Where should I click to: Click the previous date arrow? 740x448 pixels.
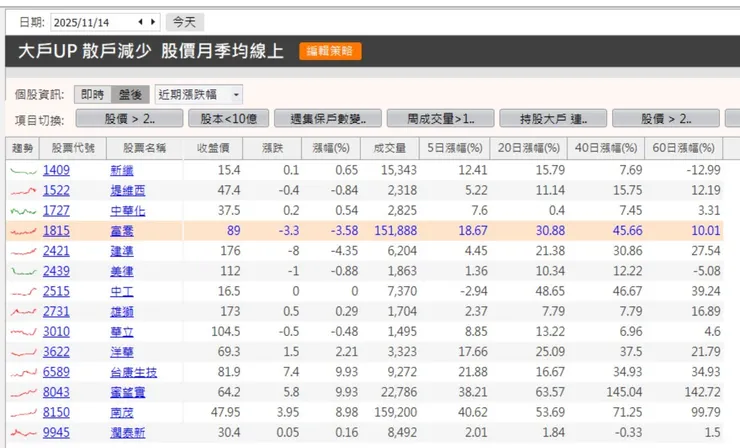pos(140,22)
